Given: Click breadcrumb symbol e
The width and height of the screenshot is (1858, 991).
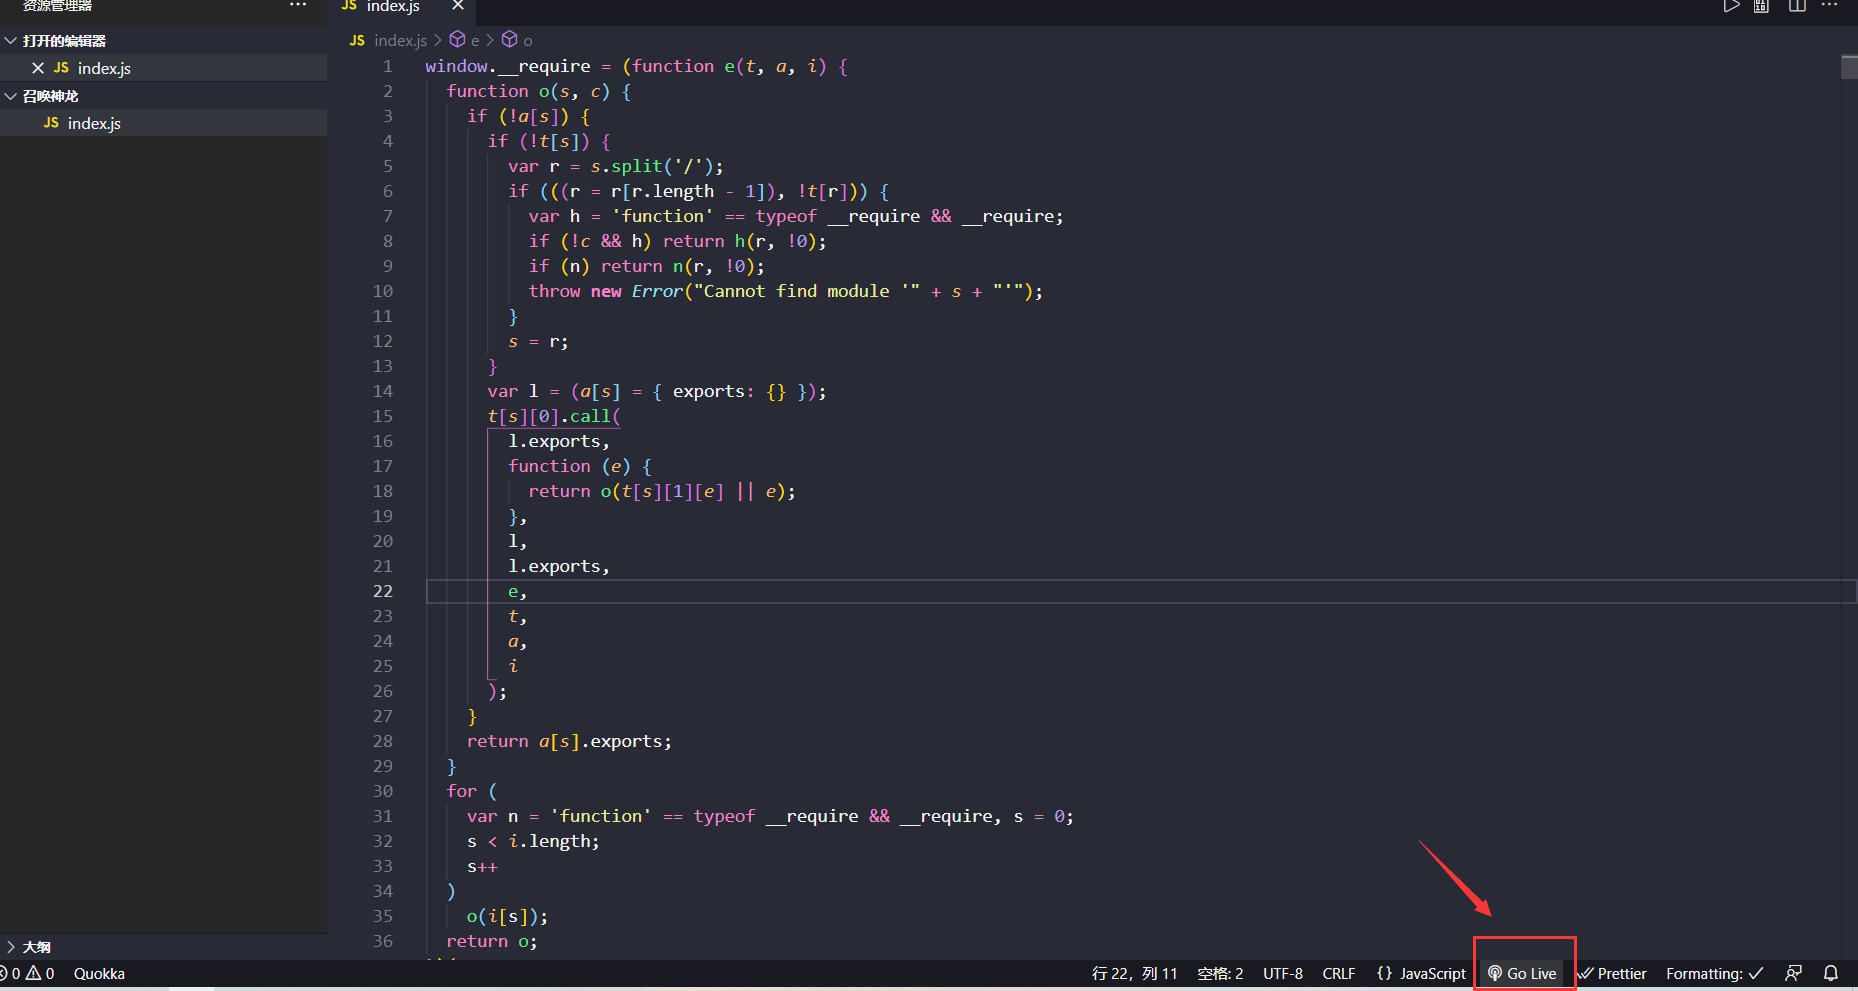Looking at the screenshot, I should tap(464, 40).
